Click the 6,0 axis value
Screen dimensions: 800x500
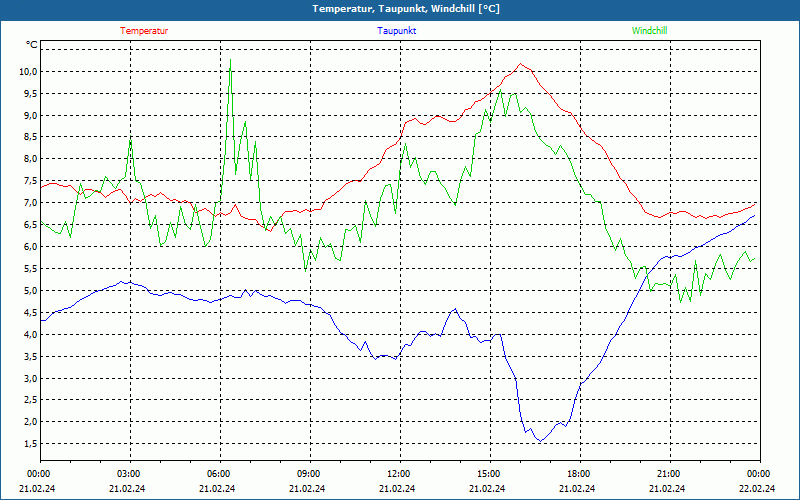click(x=30, y=246)
